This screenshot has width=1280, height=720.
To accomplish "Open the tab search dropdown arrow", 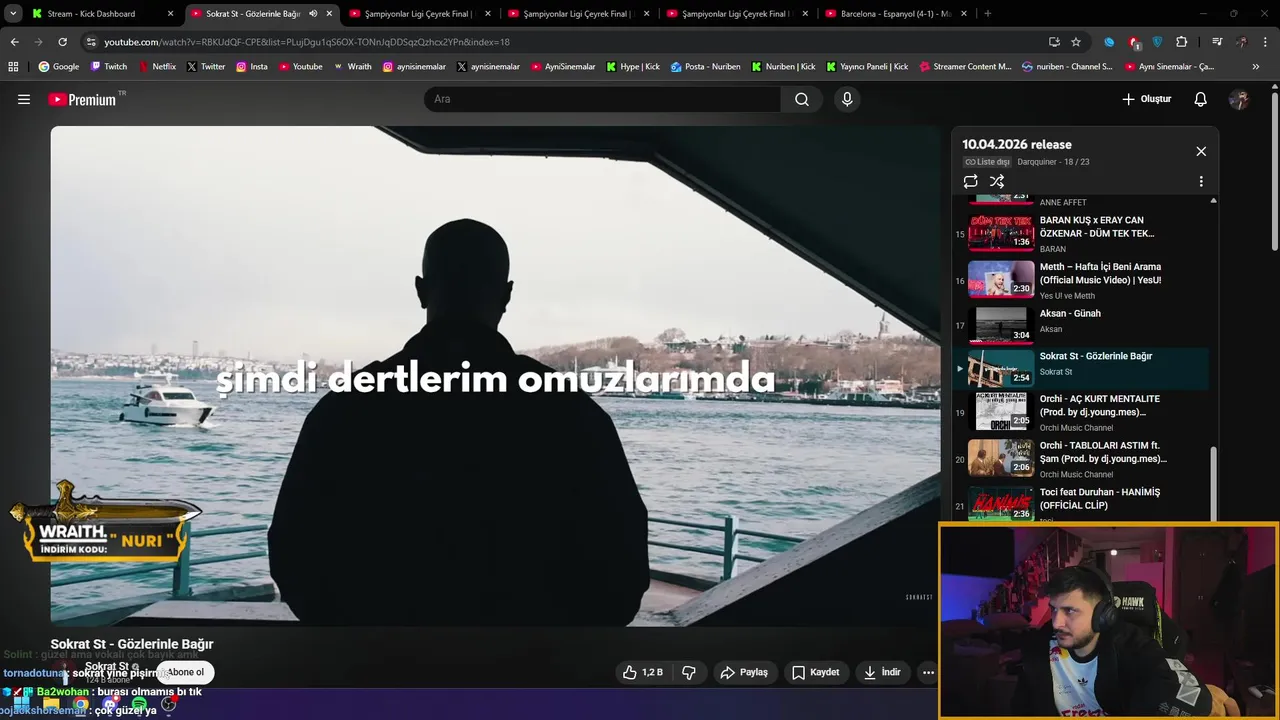I will 12,14.
